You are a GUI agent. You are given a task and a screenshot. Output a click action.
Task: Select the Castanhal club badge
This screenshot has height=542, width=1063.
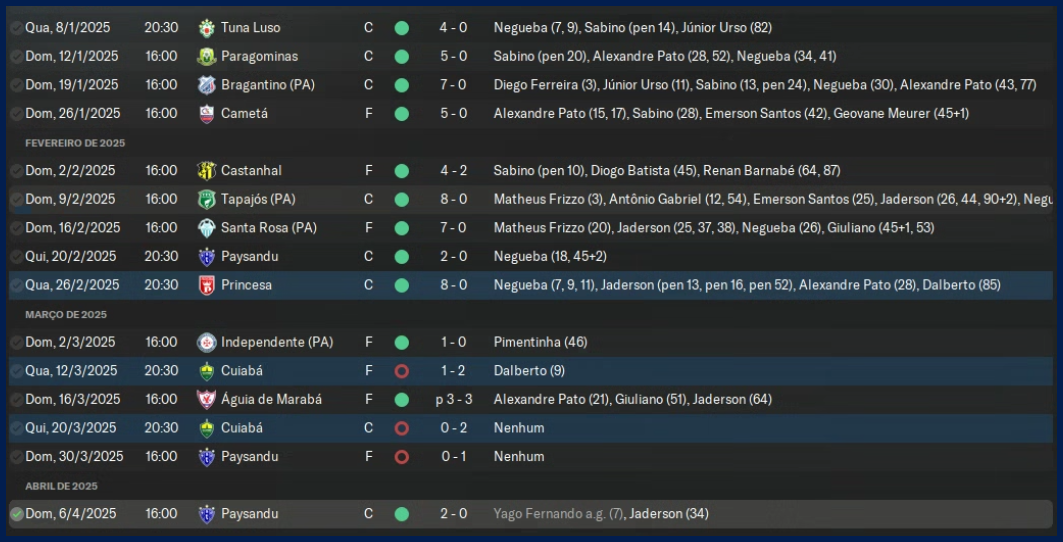coord(207,171)
